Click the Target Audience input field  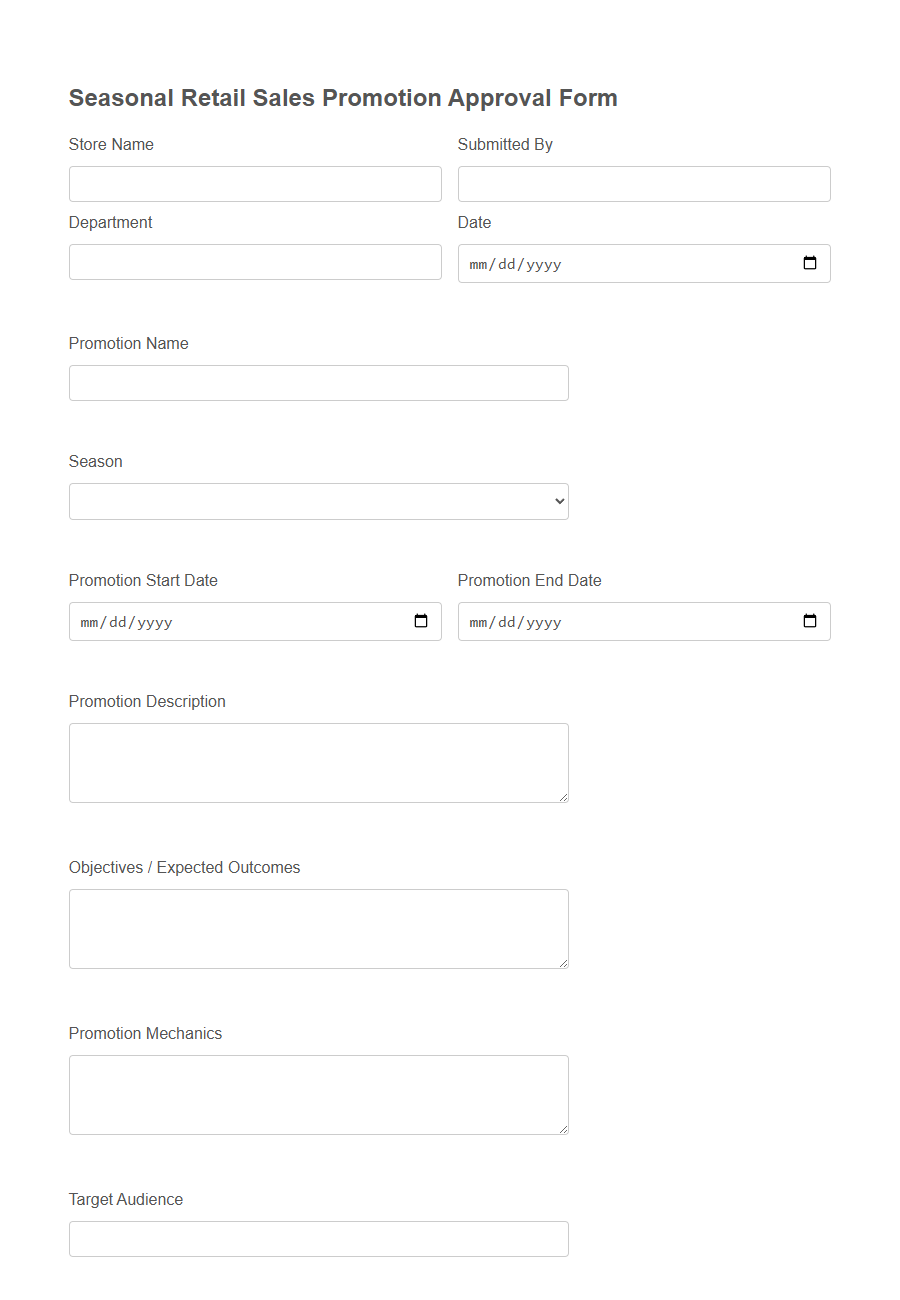pos(318,1239)
